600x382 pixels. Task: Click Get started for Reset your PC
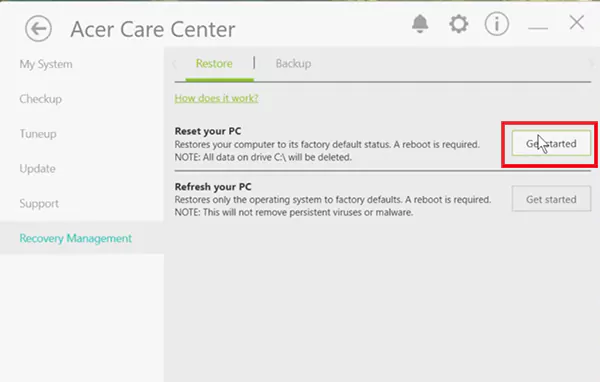point(551,143)
